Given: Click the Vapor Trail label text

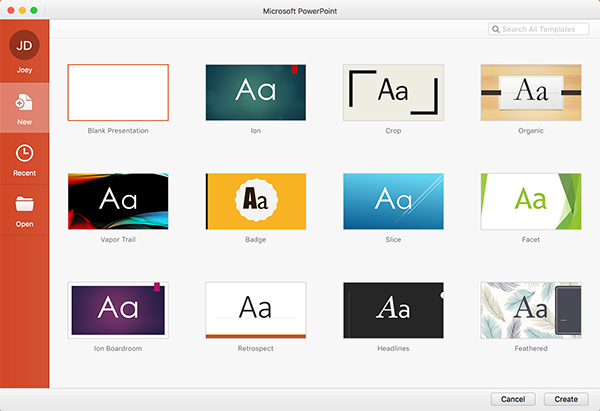Looking at the screenshot, I should point(118,240).
